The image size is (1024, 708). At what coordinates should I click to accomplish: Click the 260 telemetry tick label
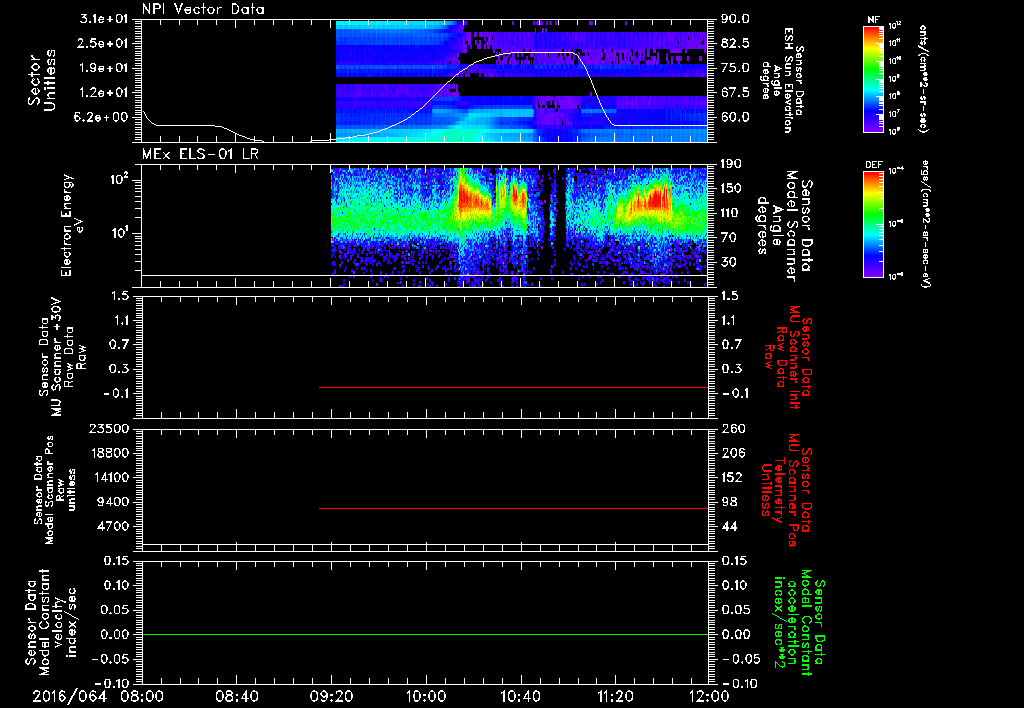point(732,428)
